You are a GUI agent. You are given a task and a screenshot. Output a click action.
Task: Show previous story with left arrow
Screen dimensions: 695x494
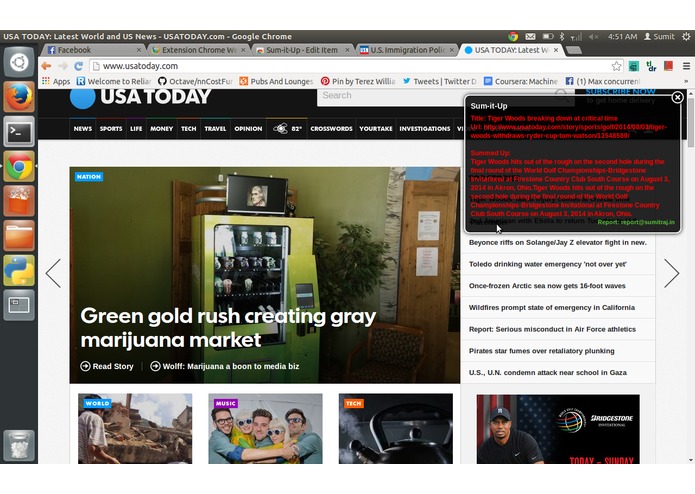(53, 273)
